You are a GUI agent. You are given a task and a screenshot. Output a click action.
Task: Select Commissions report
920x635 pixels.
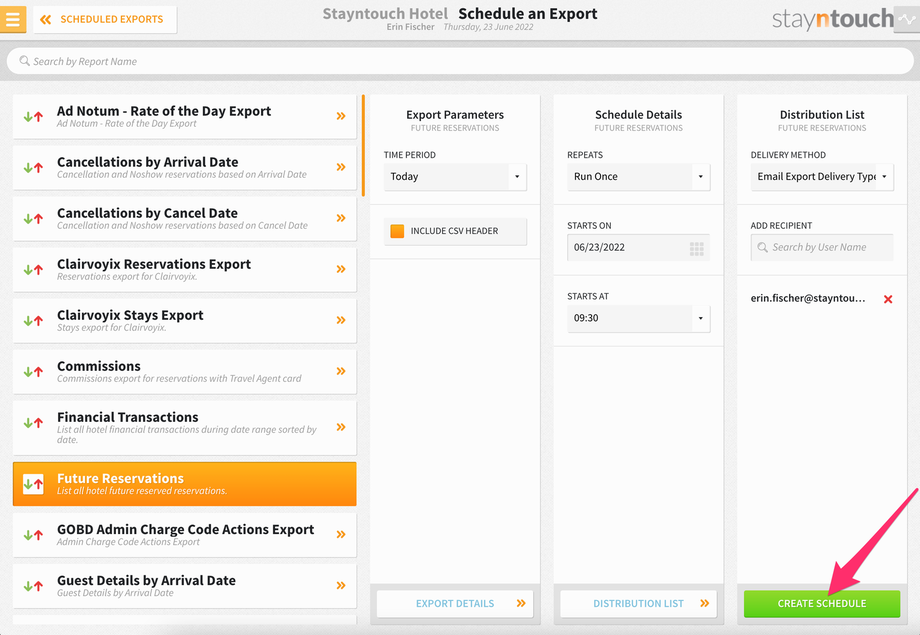click(184, 371)
